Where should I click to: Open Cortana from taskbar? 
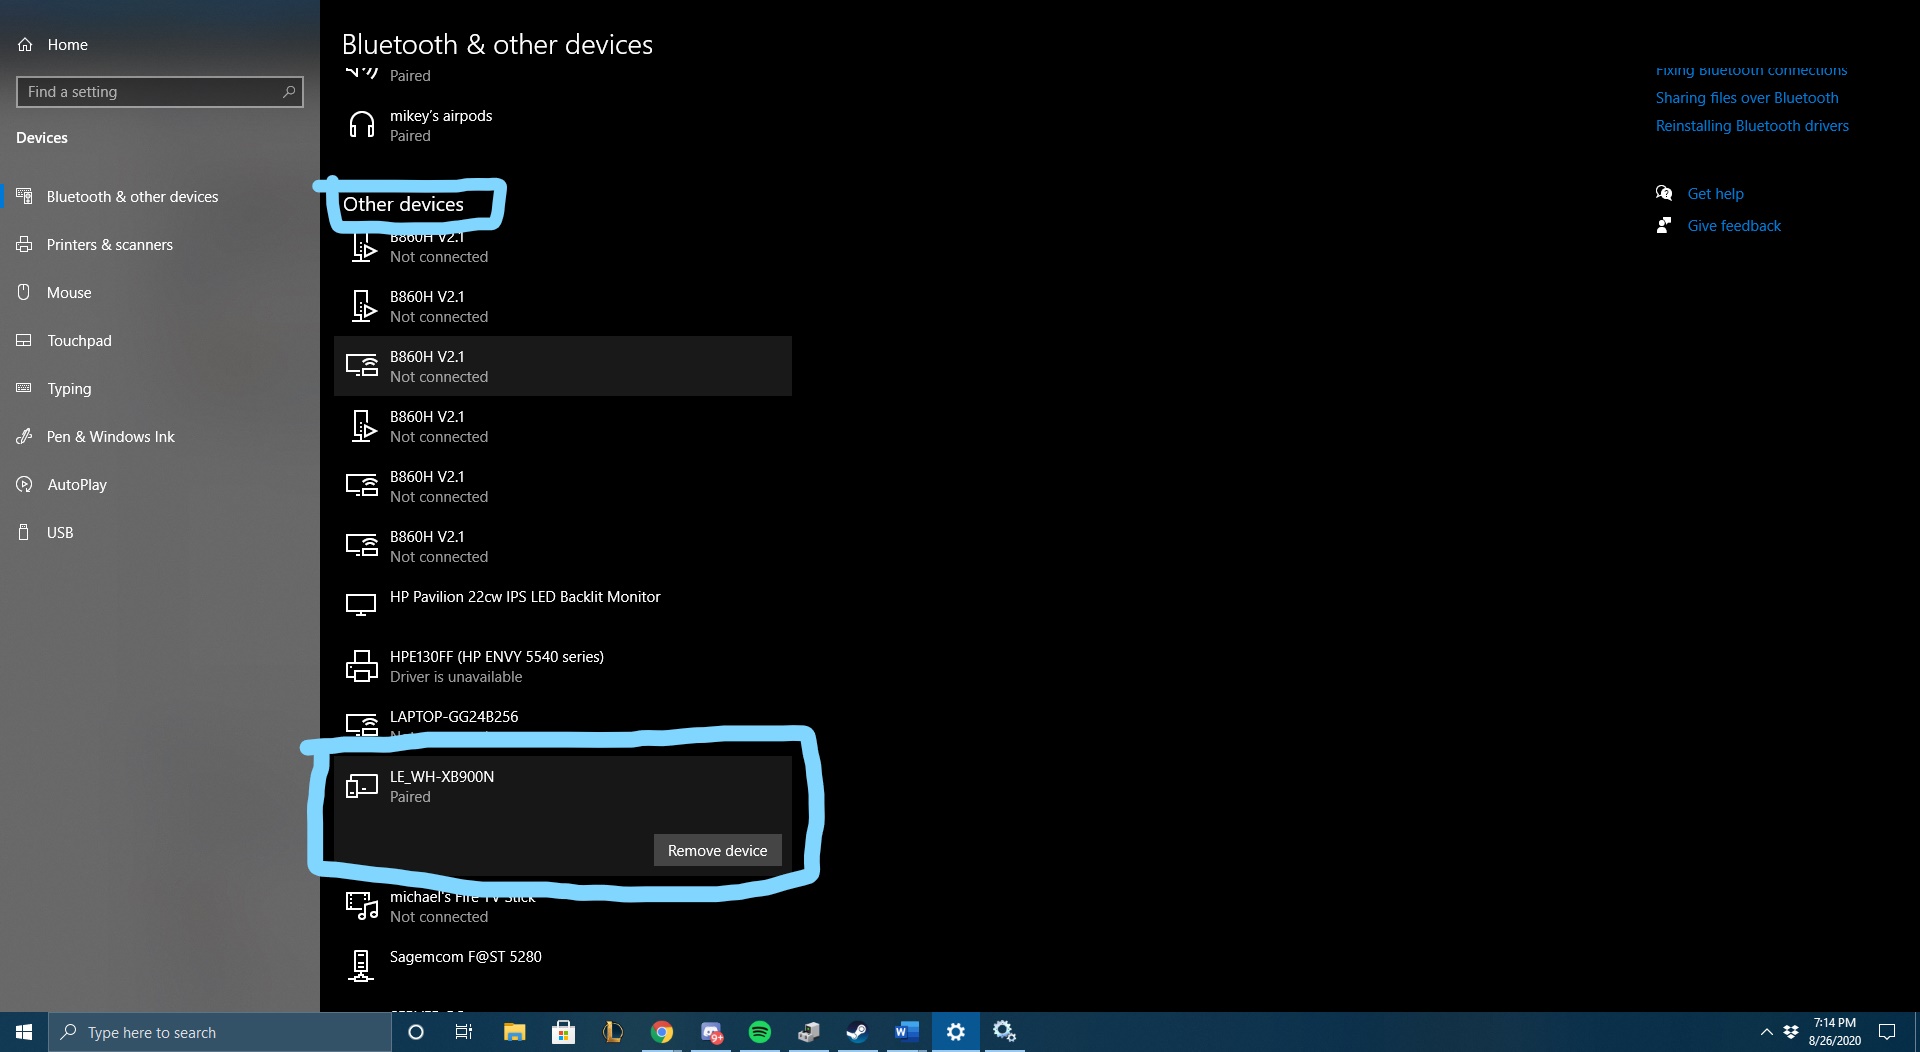[x=416, y=1032]
